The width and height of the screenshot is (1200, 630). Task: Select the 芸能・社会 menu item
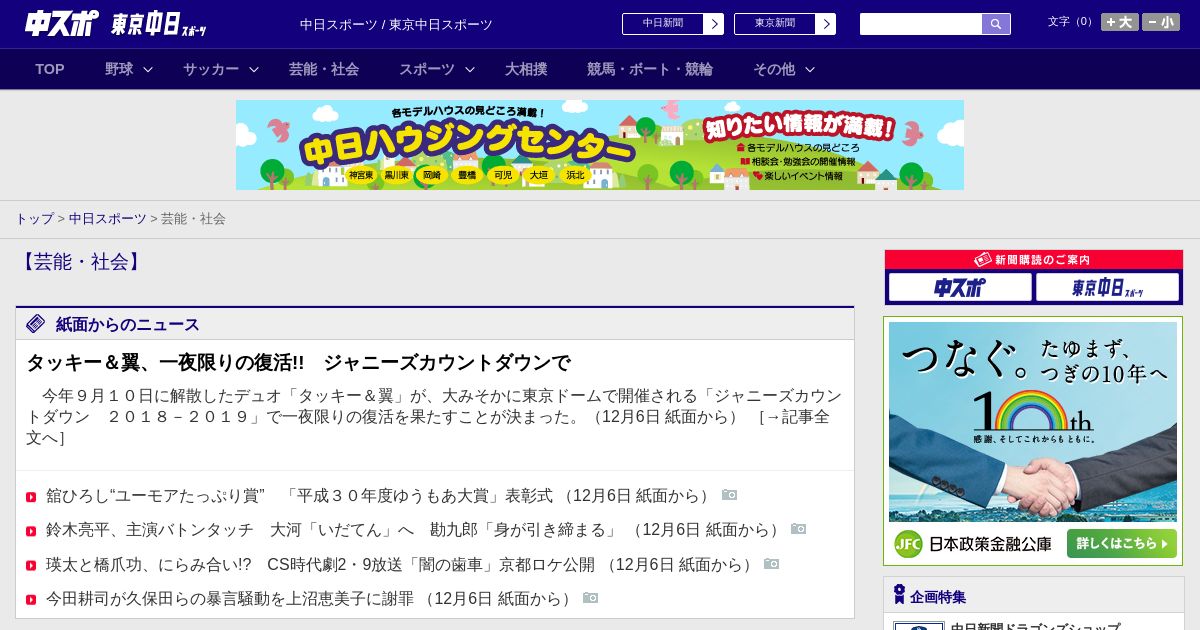324,69
